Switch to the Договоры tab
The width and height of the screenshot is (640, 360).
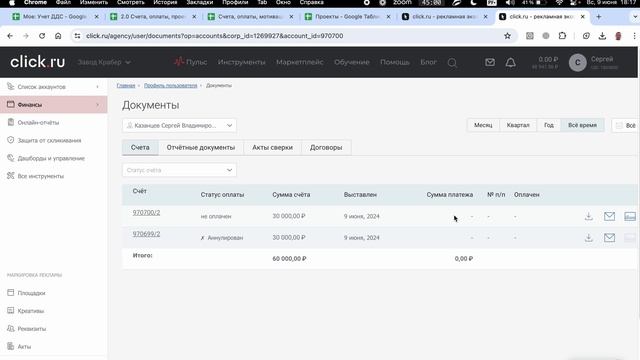(326, 147)
